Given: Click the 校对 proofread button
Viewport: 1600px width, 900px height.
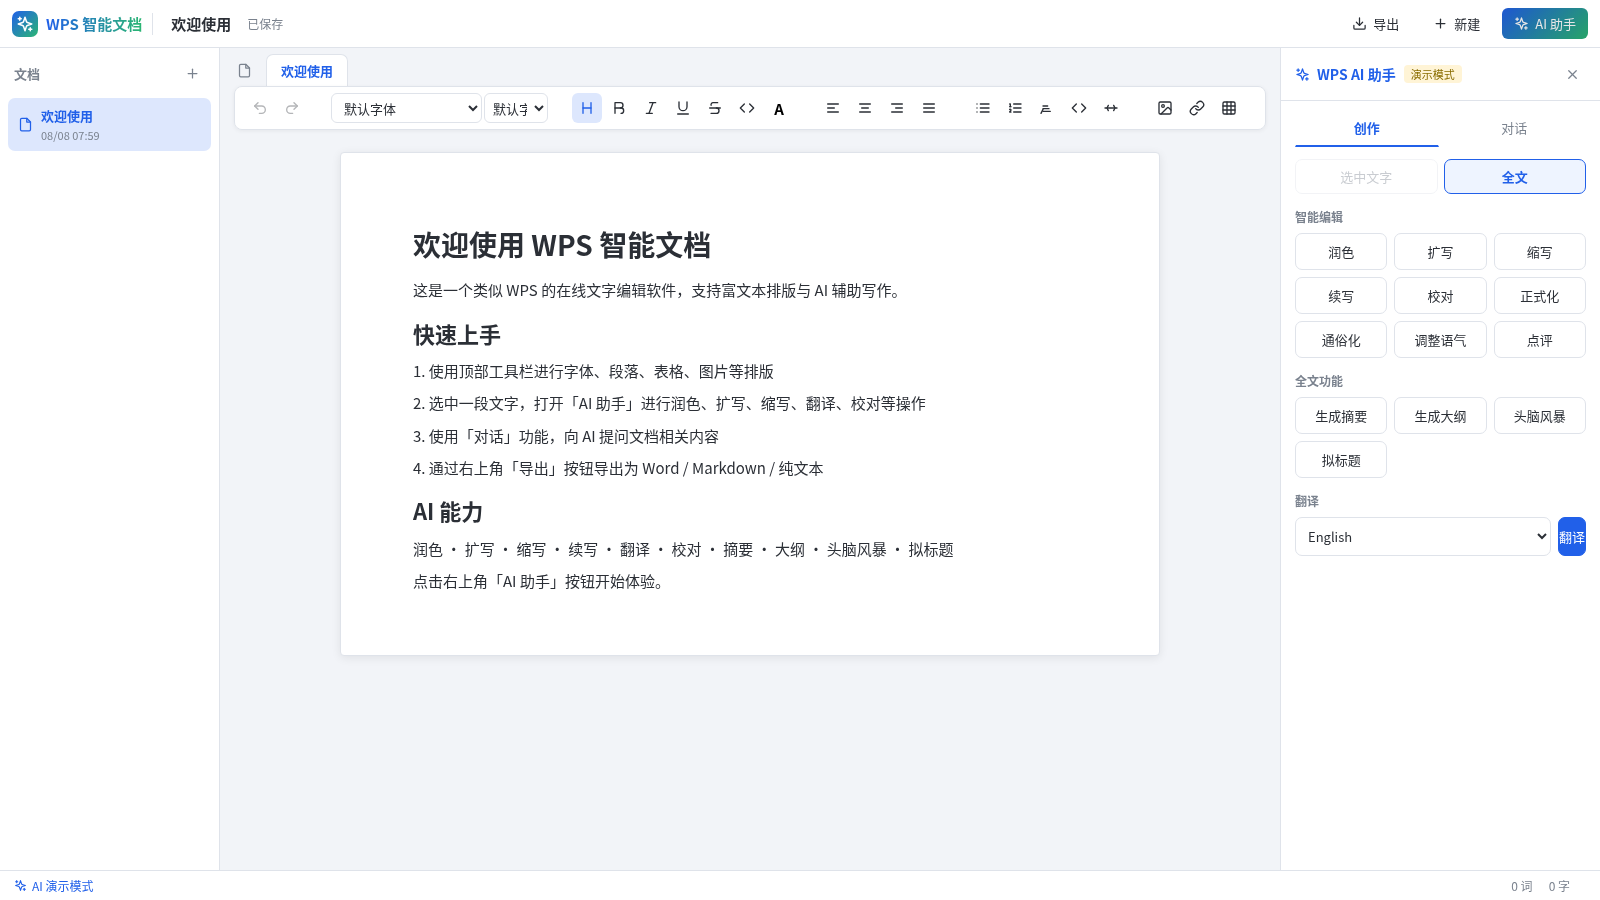Looking at the screenshot, I should click(1440, 296).
